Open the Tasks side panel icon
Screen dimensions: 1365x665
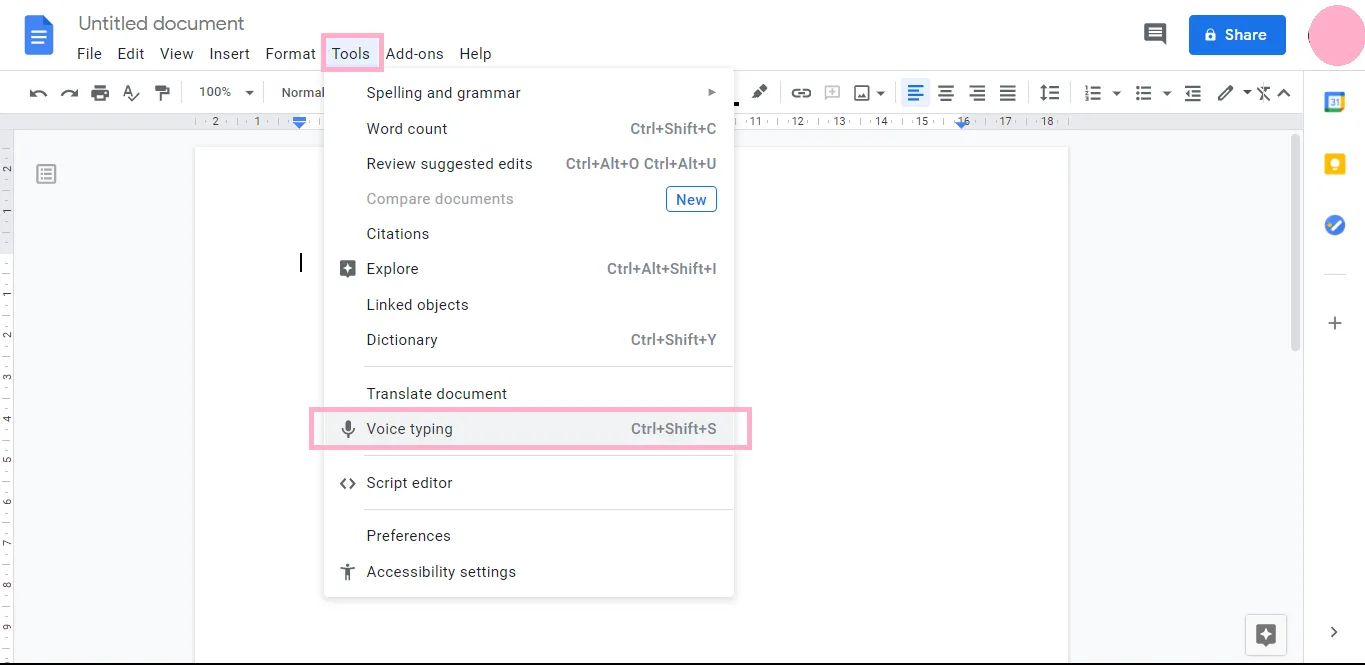coord(1334,225)
